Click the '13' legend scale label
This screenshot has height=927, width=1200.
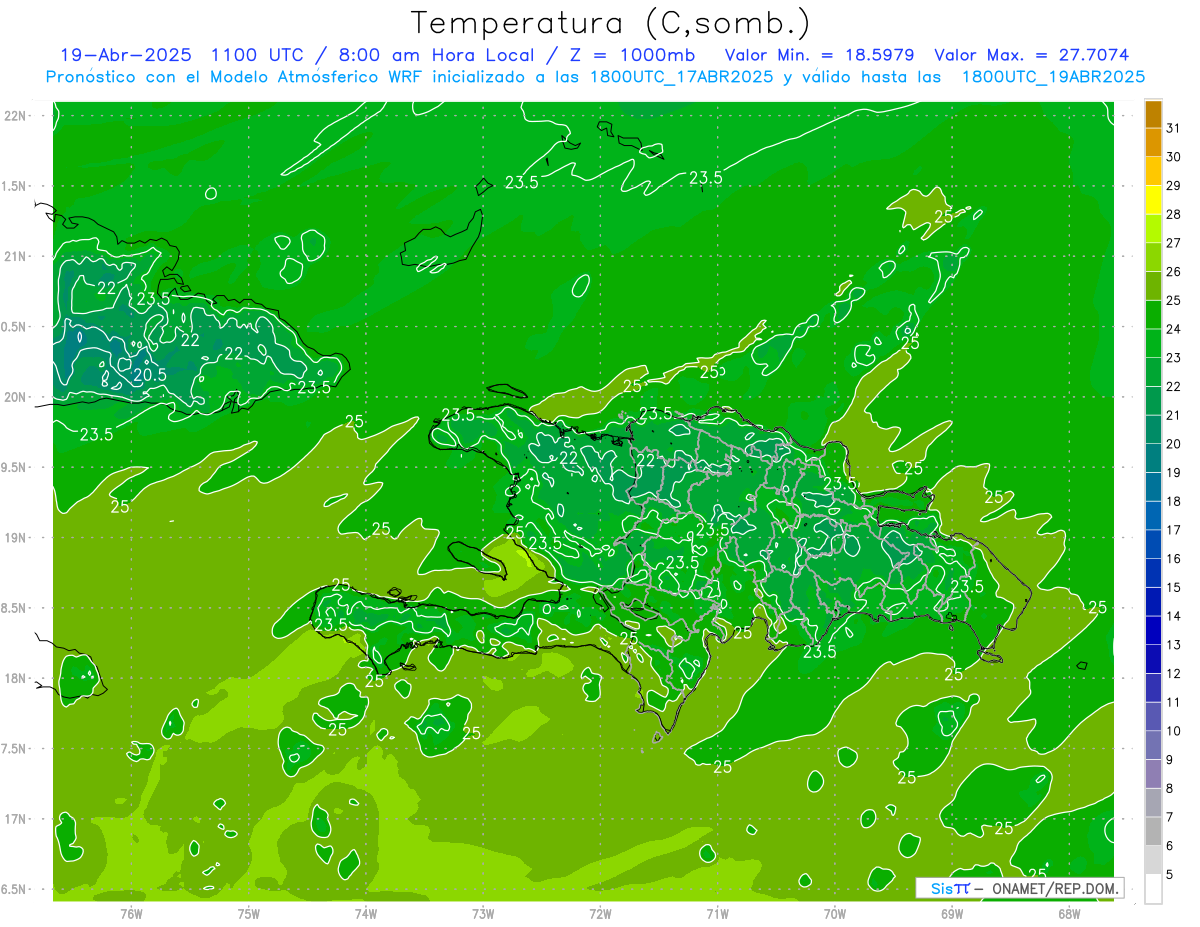pos(1173,645)
